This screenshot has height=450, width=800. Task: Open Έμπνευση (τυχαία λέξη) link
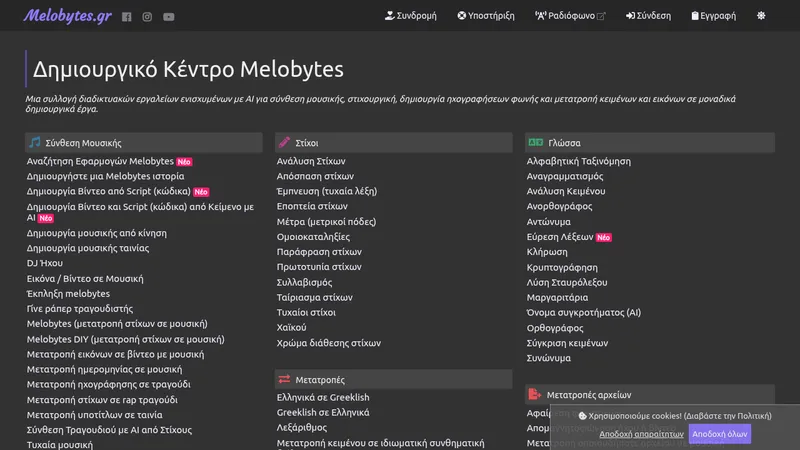point(327,191)
